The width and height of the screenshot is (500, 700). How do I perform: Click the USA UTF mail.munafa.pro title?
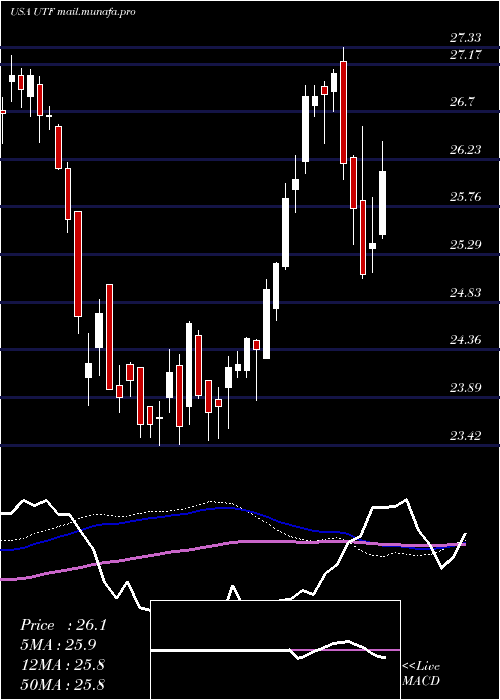(x=73, y=12)
